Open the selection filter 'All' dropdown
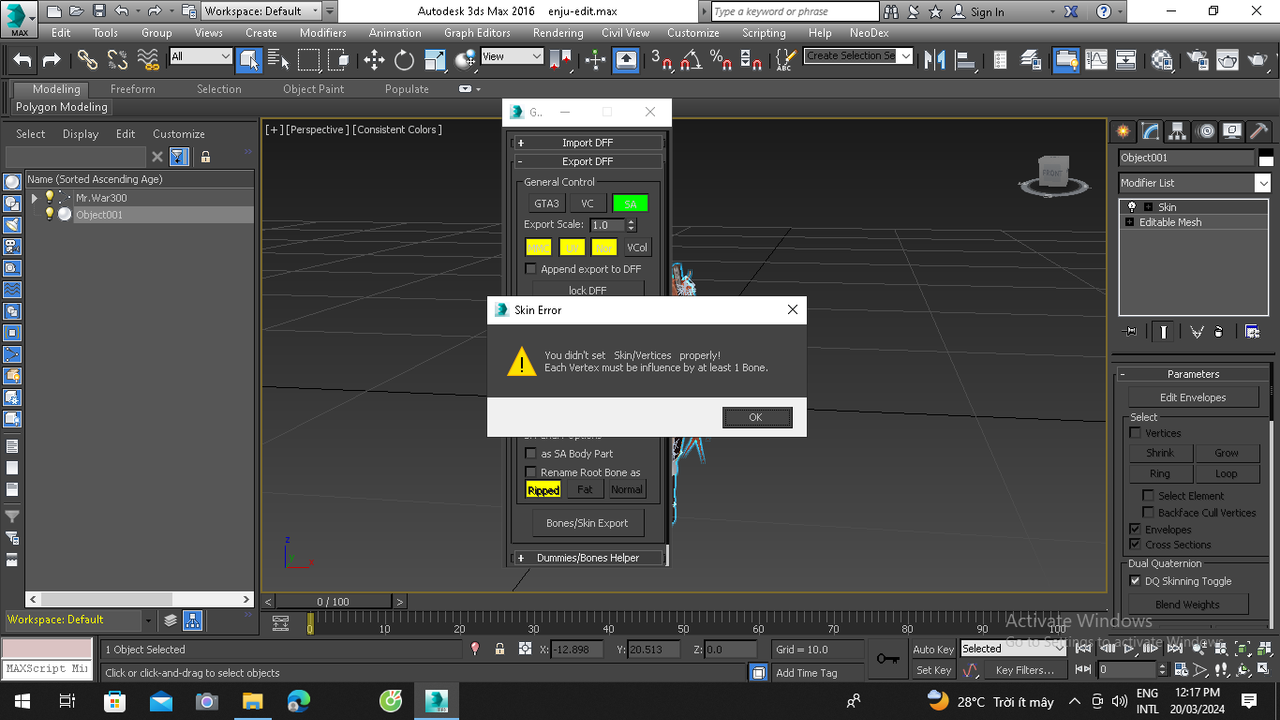This screenshot has width=1280, height=720. pos(226,57)
